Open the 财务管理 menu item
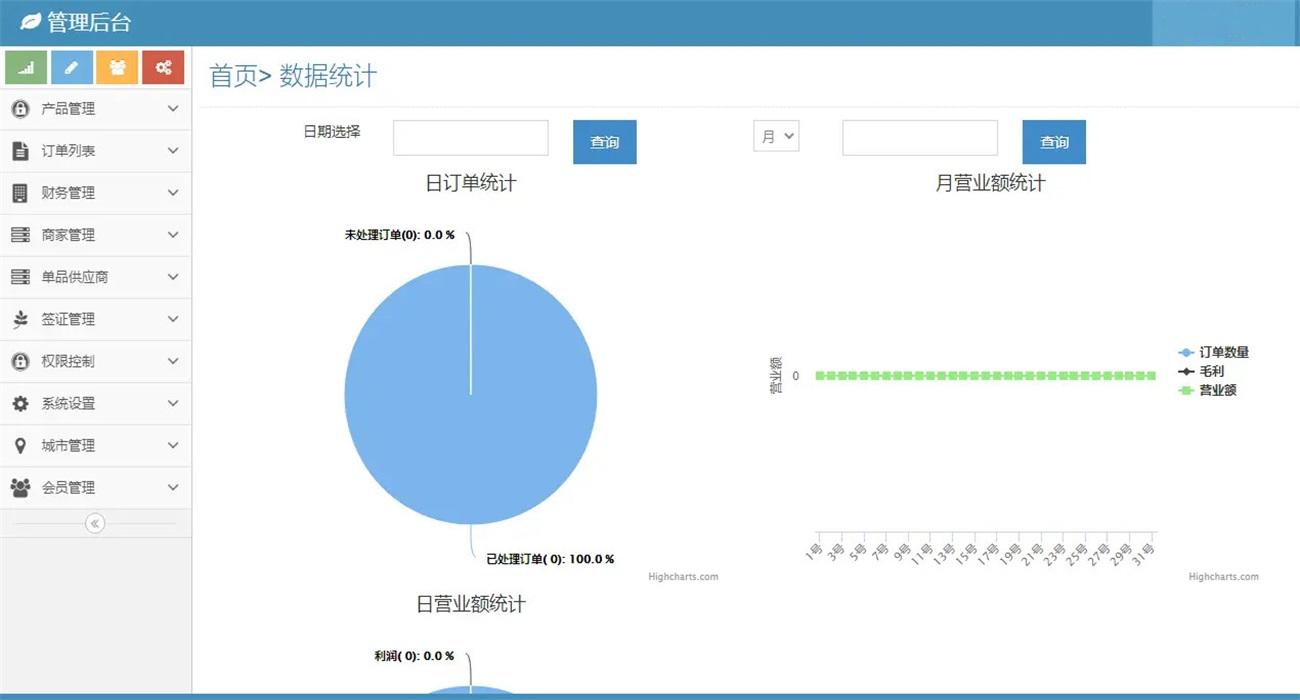Screen dimensions: 1300x700 [95, 193]
